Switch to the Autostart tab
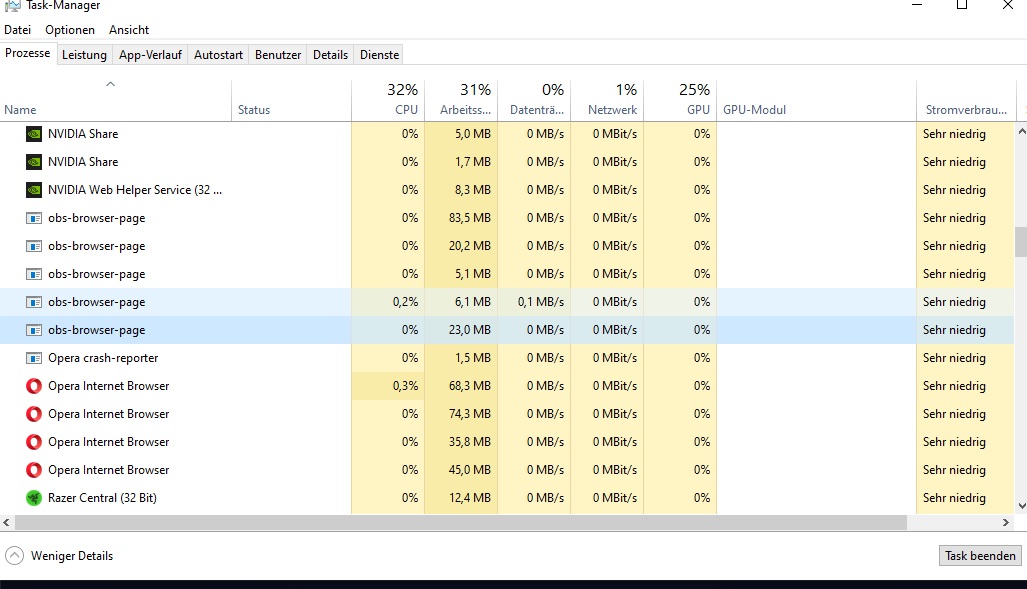This screenshot has width=1027, height=589. point(218,55)
